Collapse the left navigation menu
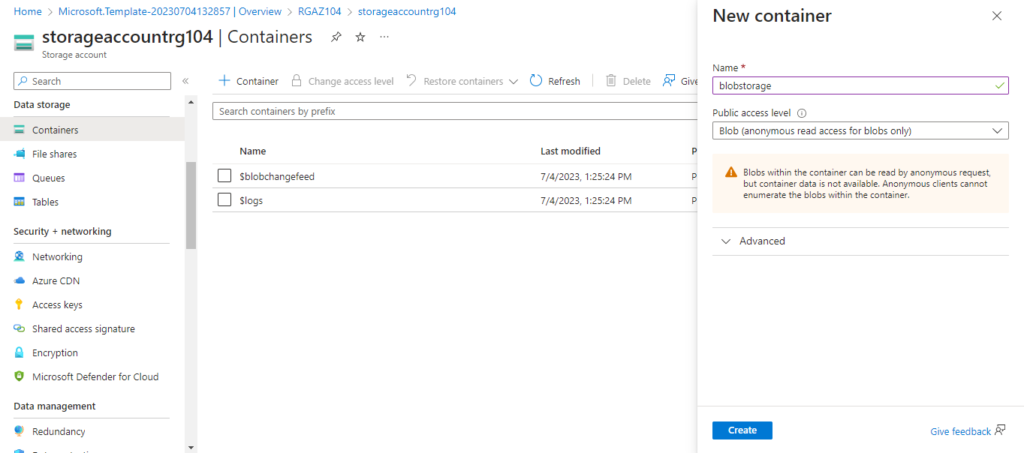Viewport: 1024px width, 453px height. point(185,81)
